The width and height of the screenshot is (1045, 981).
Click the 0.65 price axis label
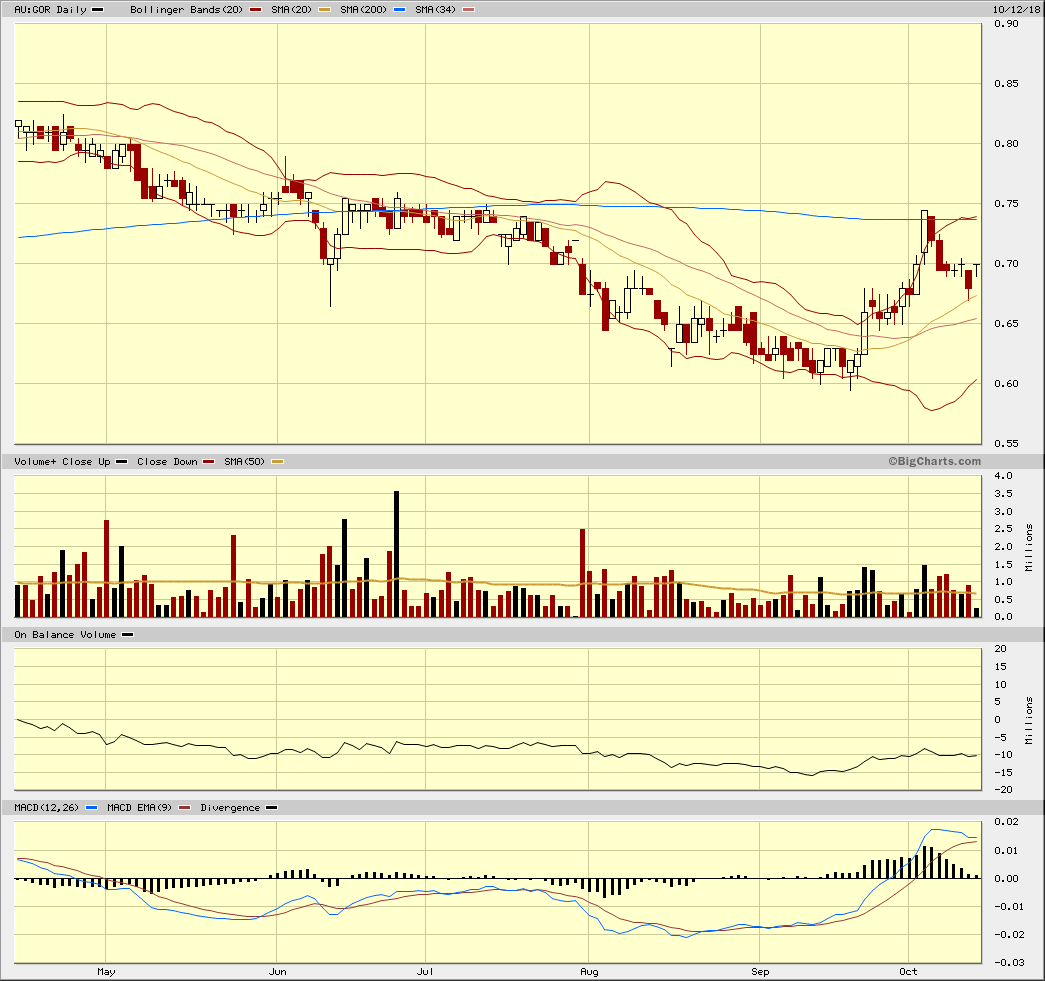point(1006,323)
